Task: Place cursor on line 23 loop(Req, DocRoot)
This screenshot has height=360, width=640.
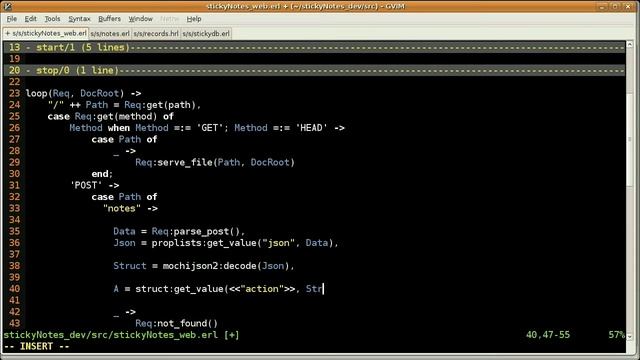Action: click(x=83, y=93)
